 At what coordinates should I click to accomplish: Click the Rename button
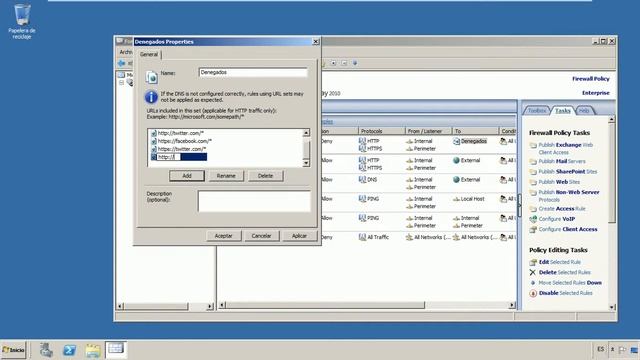[x=226, y=176]
